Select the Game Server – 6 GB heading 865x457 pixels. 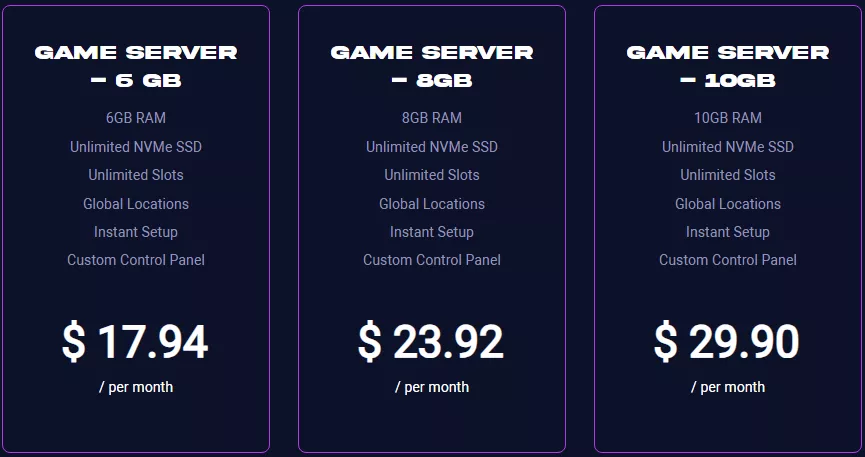tap(136, 67)
